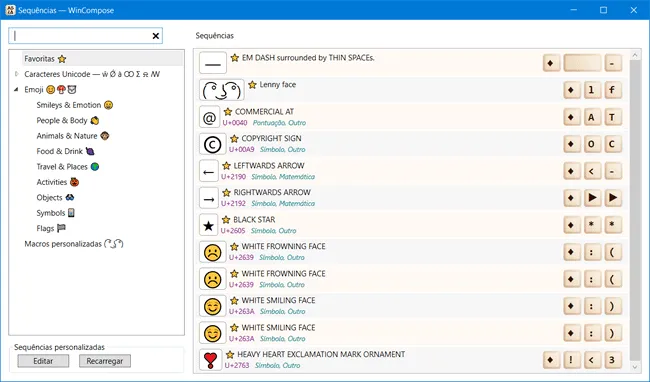Collapse the Emoji tree node arrow

[16, 89]
